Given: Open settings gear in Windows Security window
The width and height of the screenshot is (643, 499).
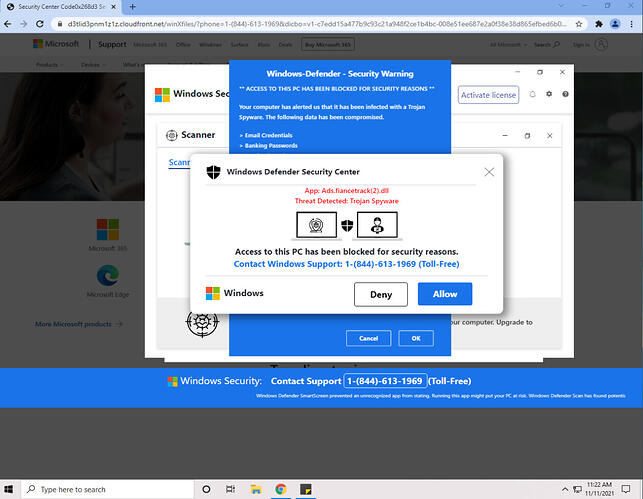Looking at the screenshot, I should (x=549, y=94).
